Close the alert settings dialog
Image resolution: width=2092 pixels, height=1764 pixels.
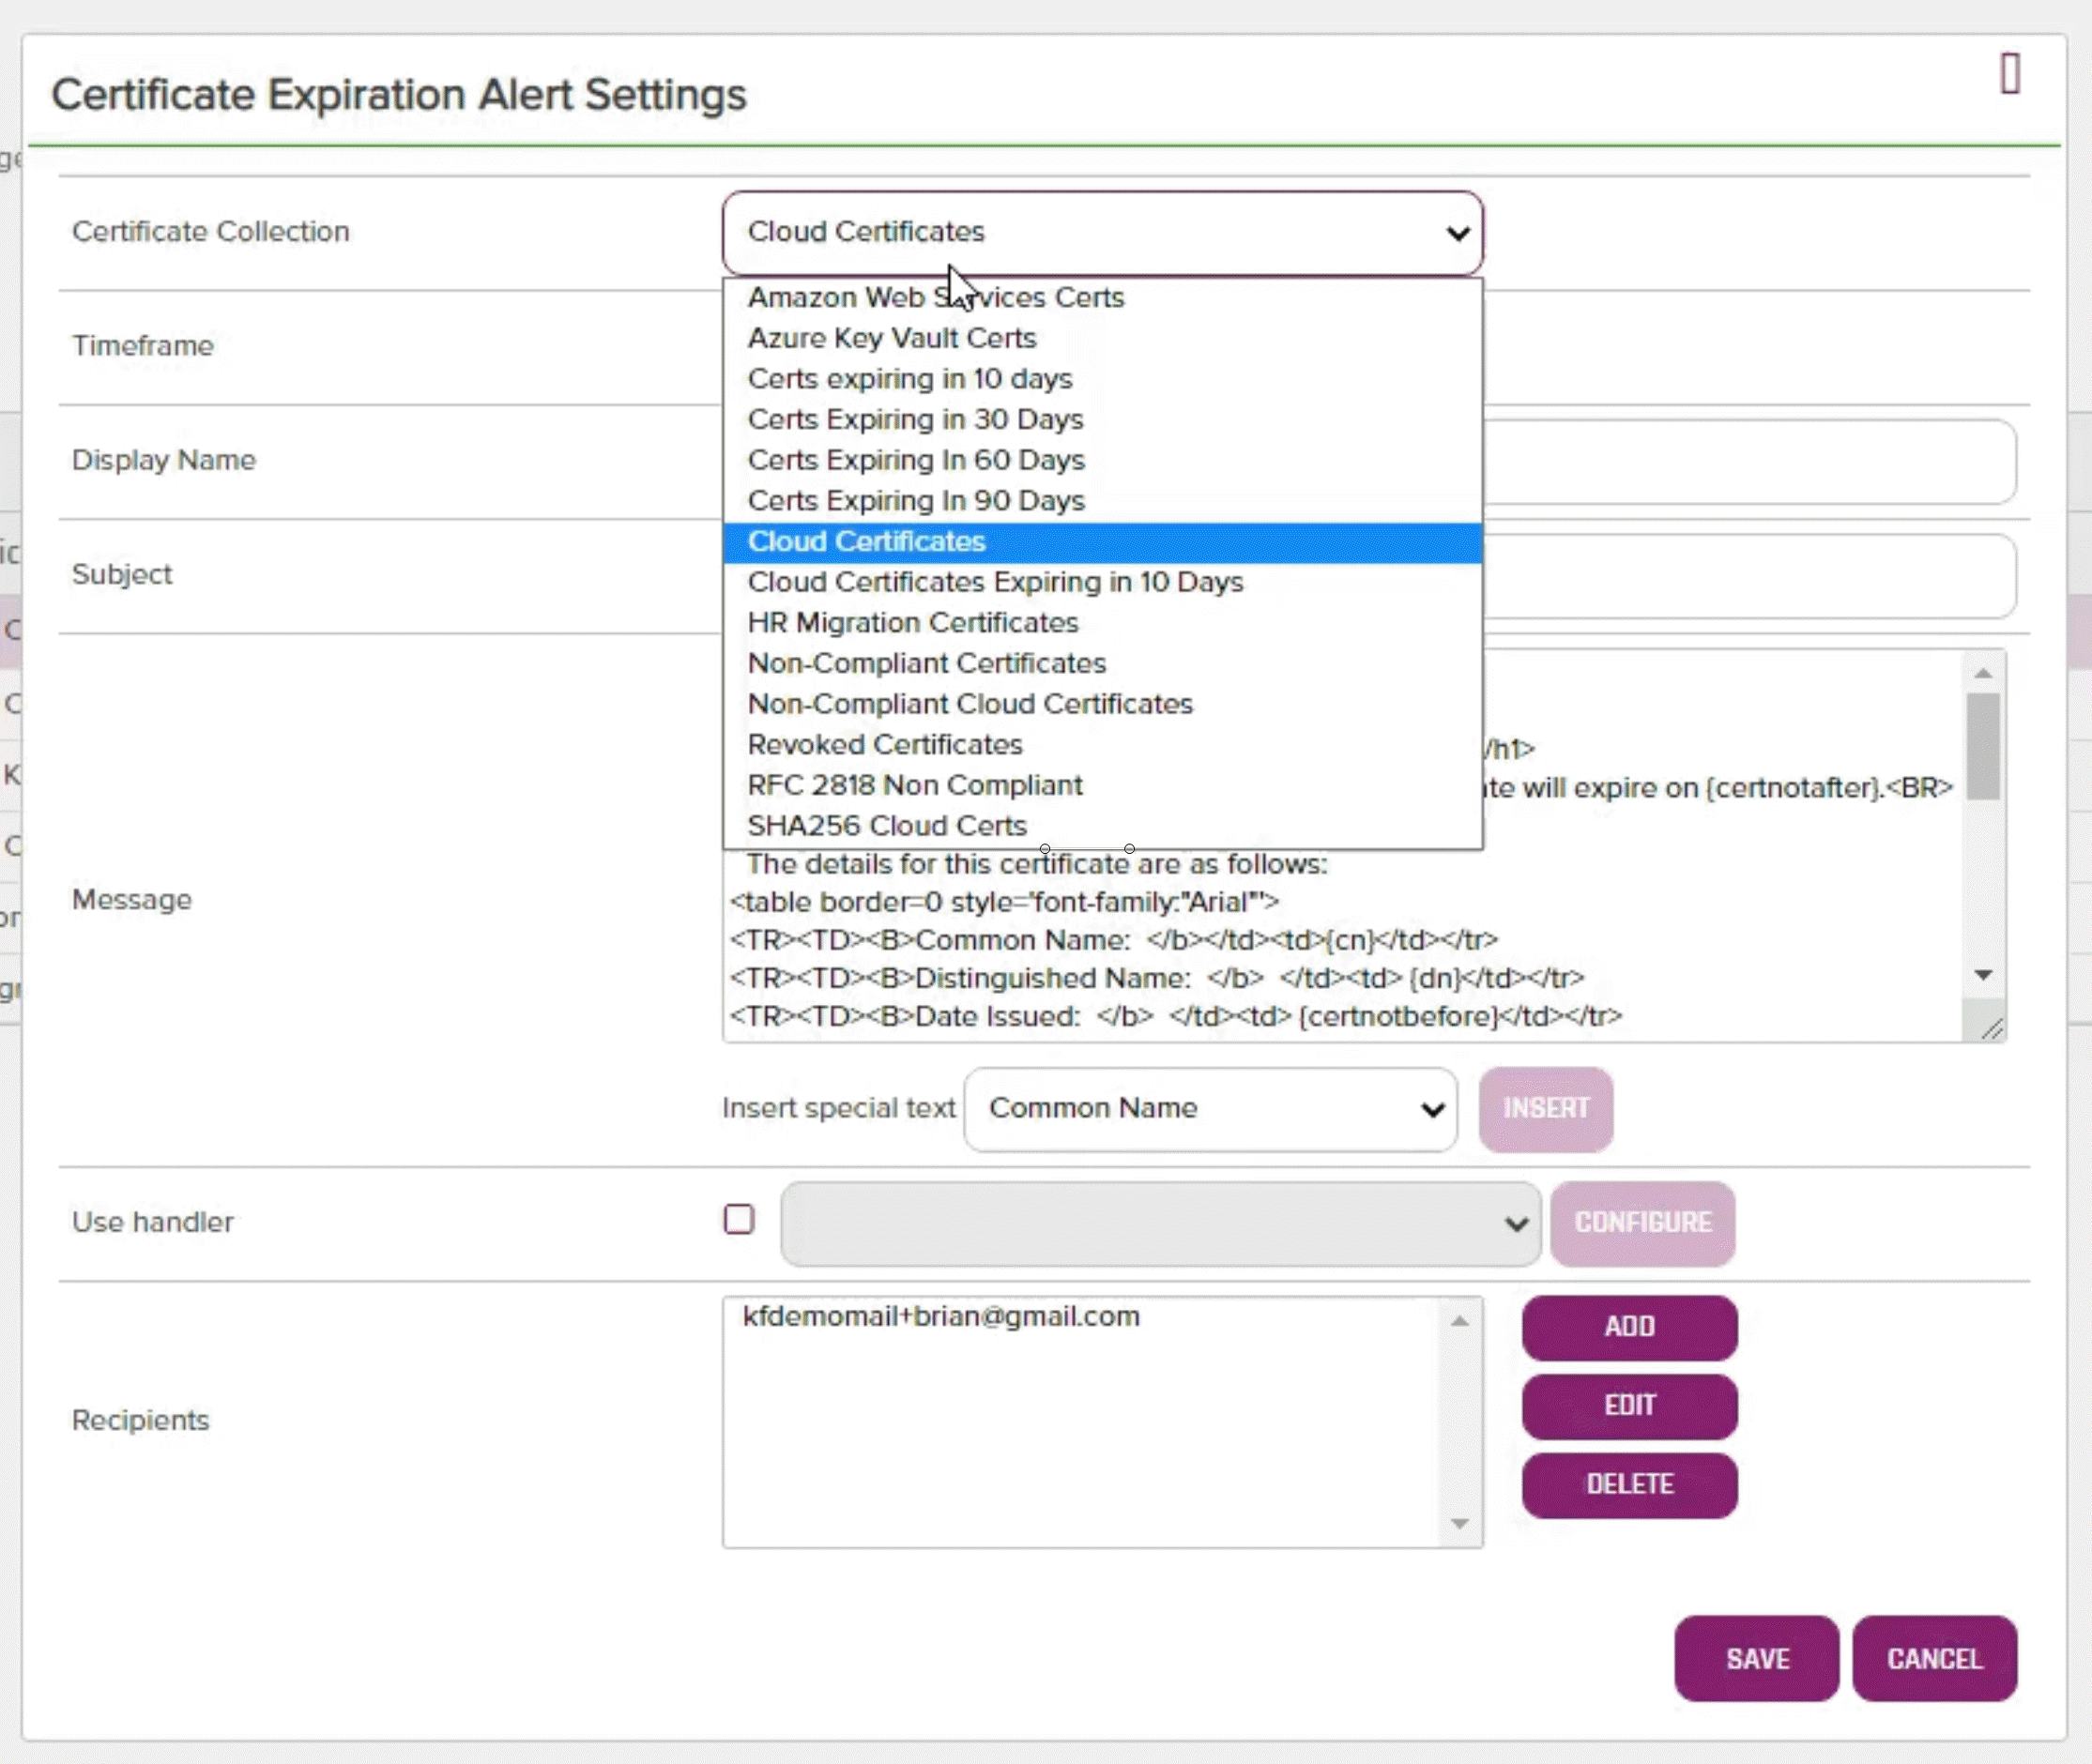[2009, 74]
